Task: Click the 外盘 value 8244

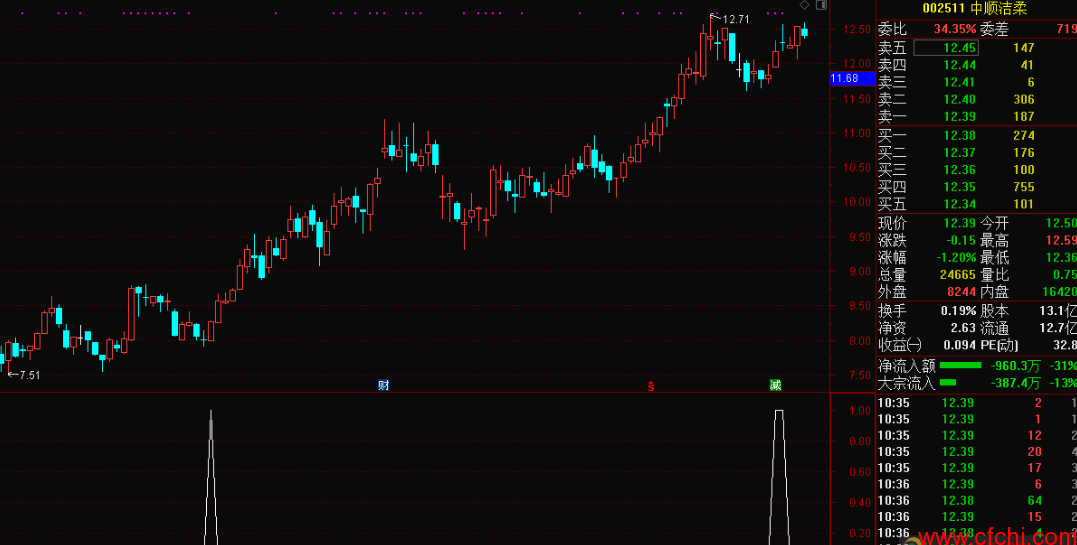Action: (x=962, y=292)
